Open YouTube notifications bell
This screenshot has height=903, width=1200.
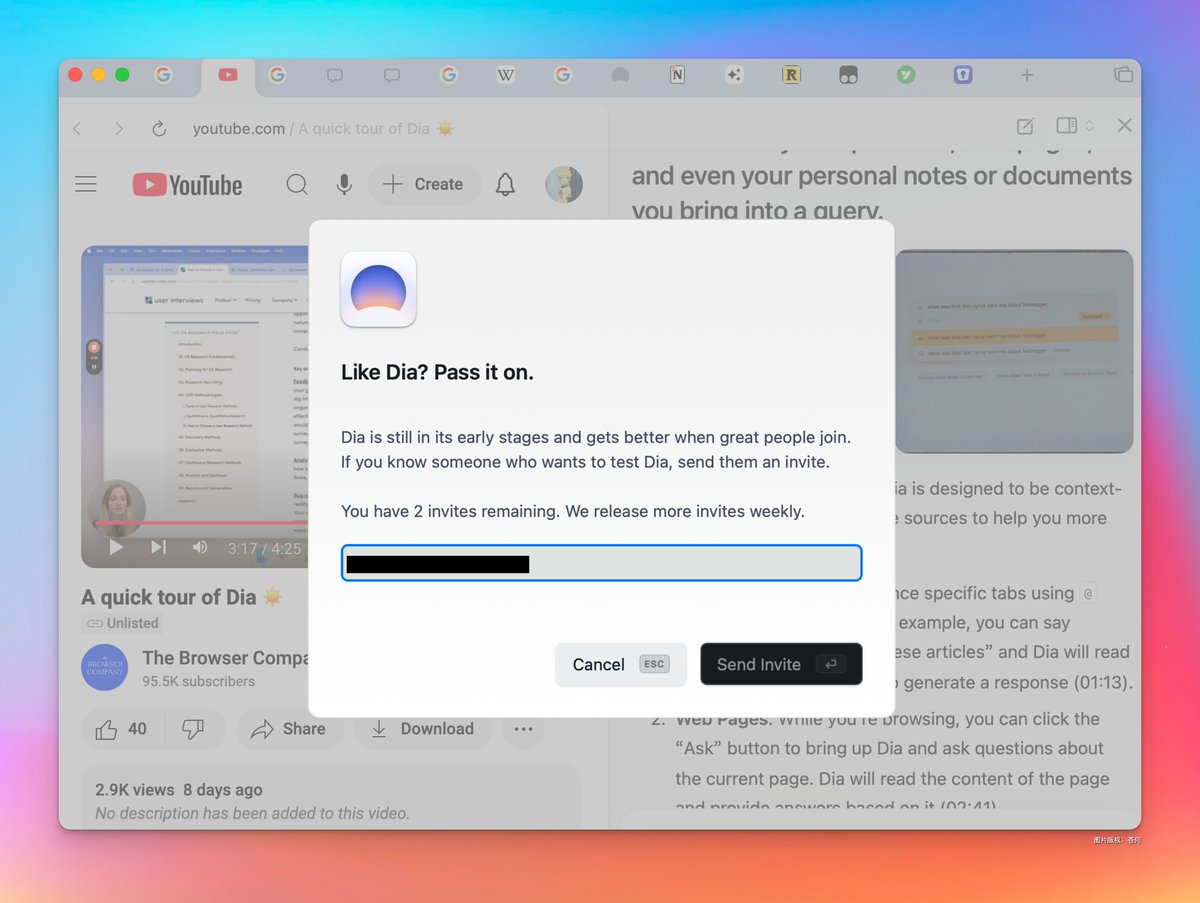pyautogui.click(x=506, y=184)
